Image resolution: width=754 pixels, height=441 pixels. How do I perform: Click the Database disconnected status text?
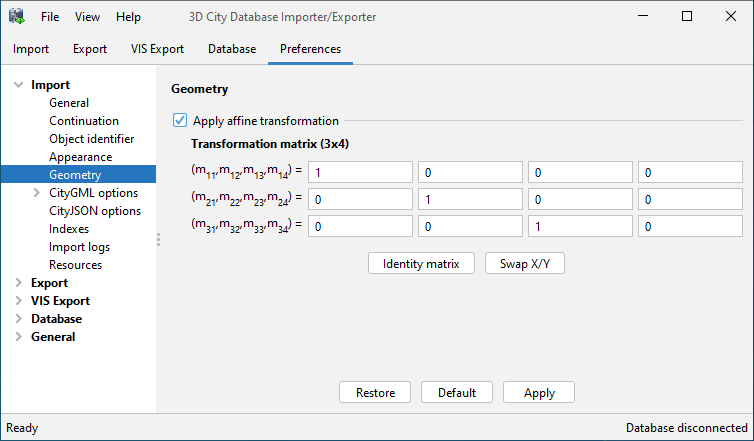coord(687,428)
